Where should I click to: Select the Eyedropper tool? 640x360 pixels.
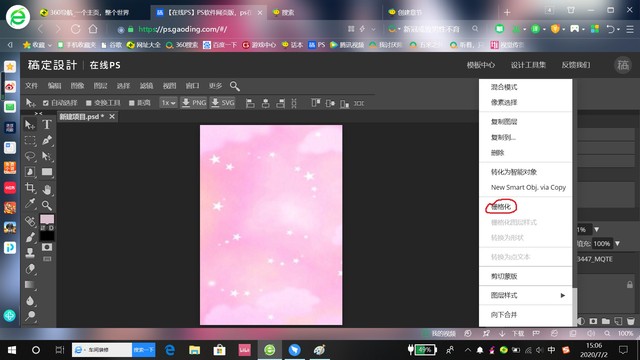point(30,204)
